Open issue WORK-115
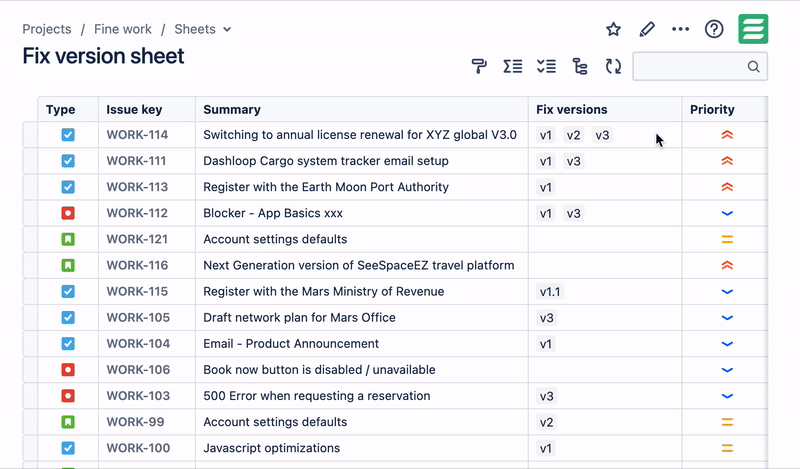Viewport: 800px width, 469px height. click(x=137, y=291)
